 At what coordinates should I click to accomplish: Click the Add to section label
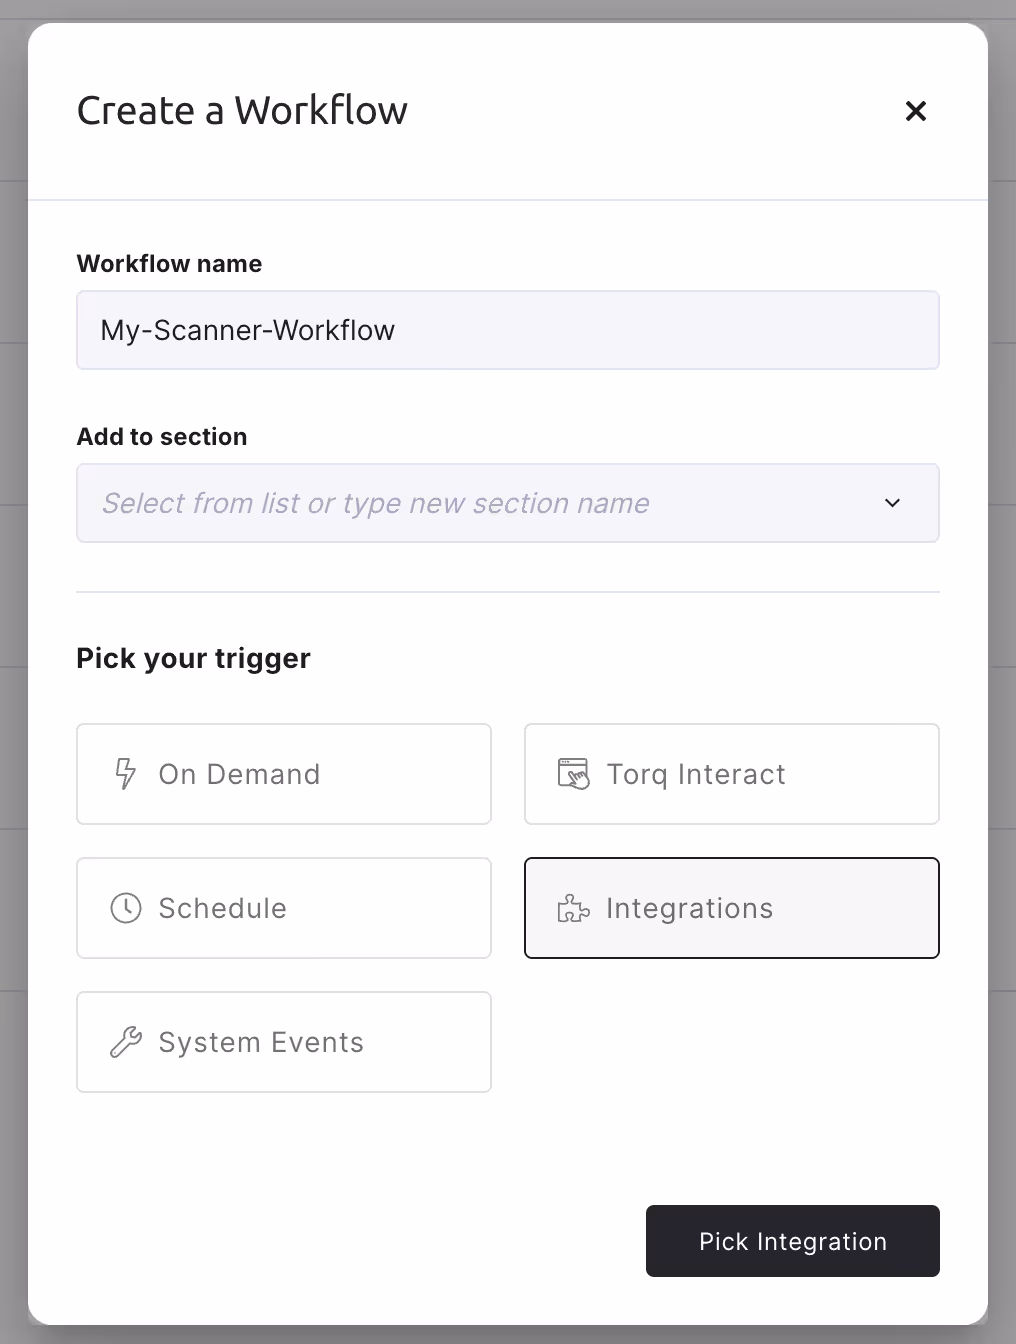[x=162, y=437]
